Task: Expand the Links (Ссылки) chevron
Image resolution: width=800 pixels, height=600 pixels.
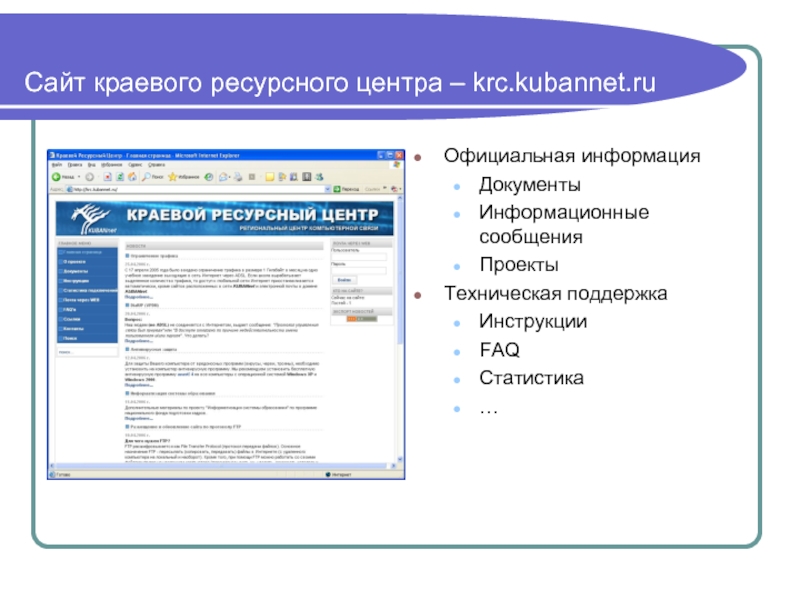Action: 385,188
